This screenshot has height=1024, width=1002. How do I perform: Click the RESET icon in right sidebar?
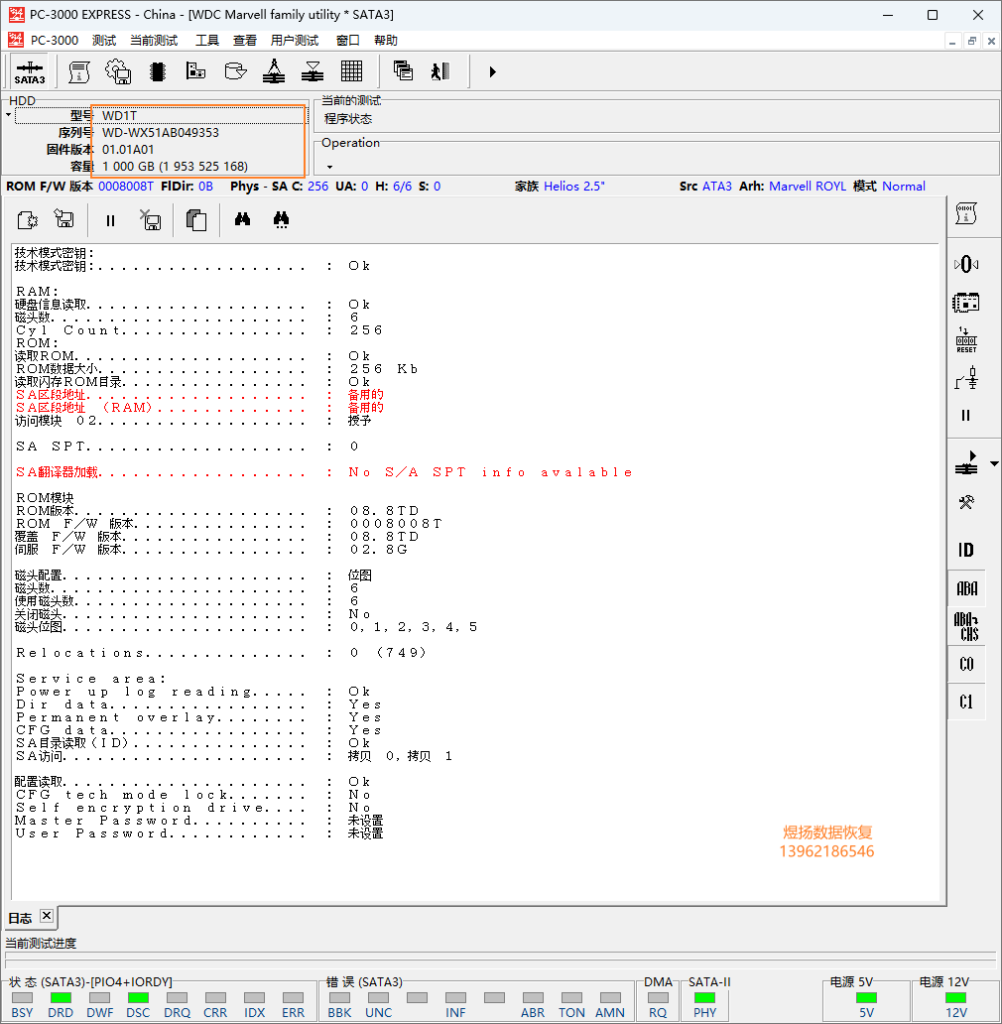pyautogui.click(x=966, y=340)
